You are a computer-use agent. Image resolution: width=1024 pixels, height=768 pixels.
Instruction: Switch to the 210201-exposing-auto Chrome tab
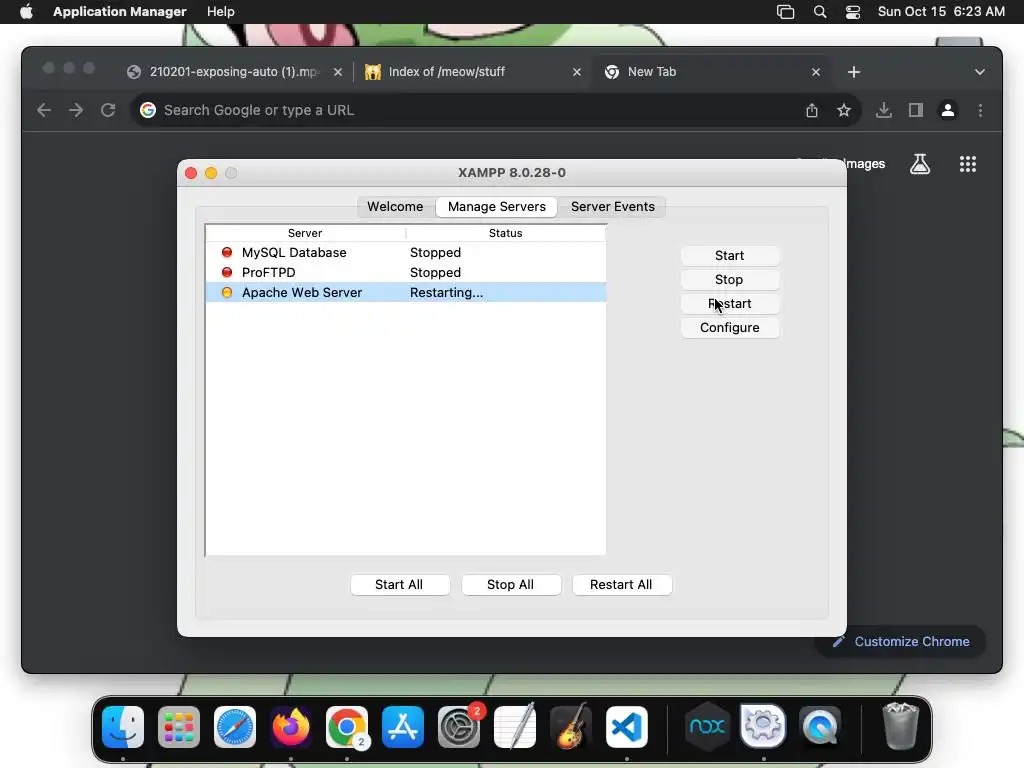[234, 72]
